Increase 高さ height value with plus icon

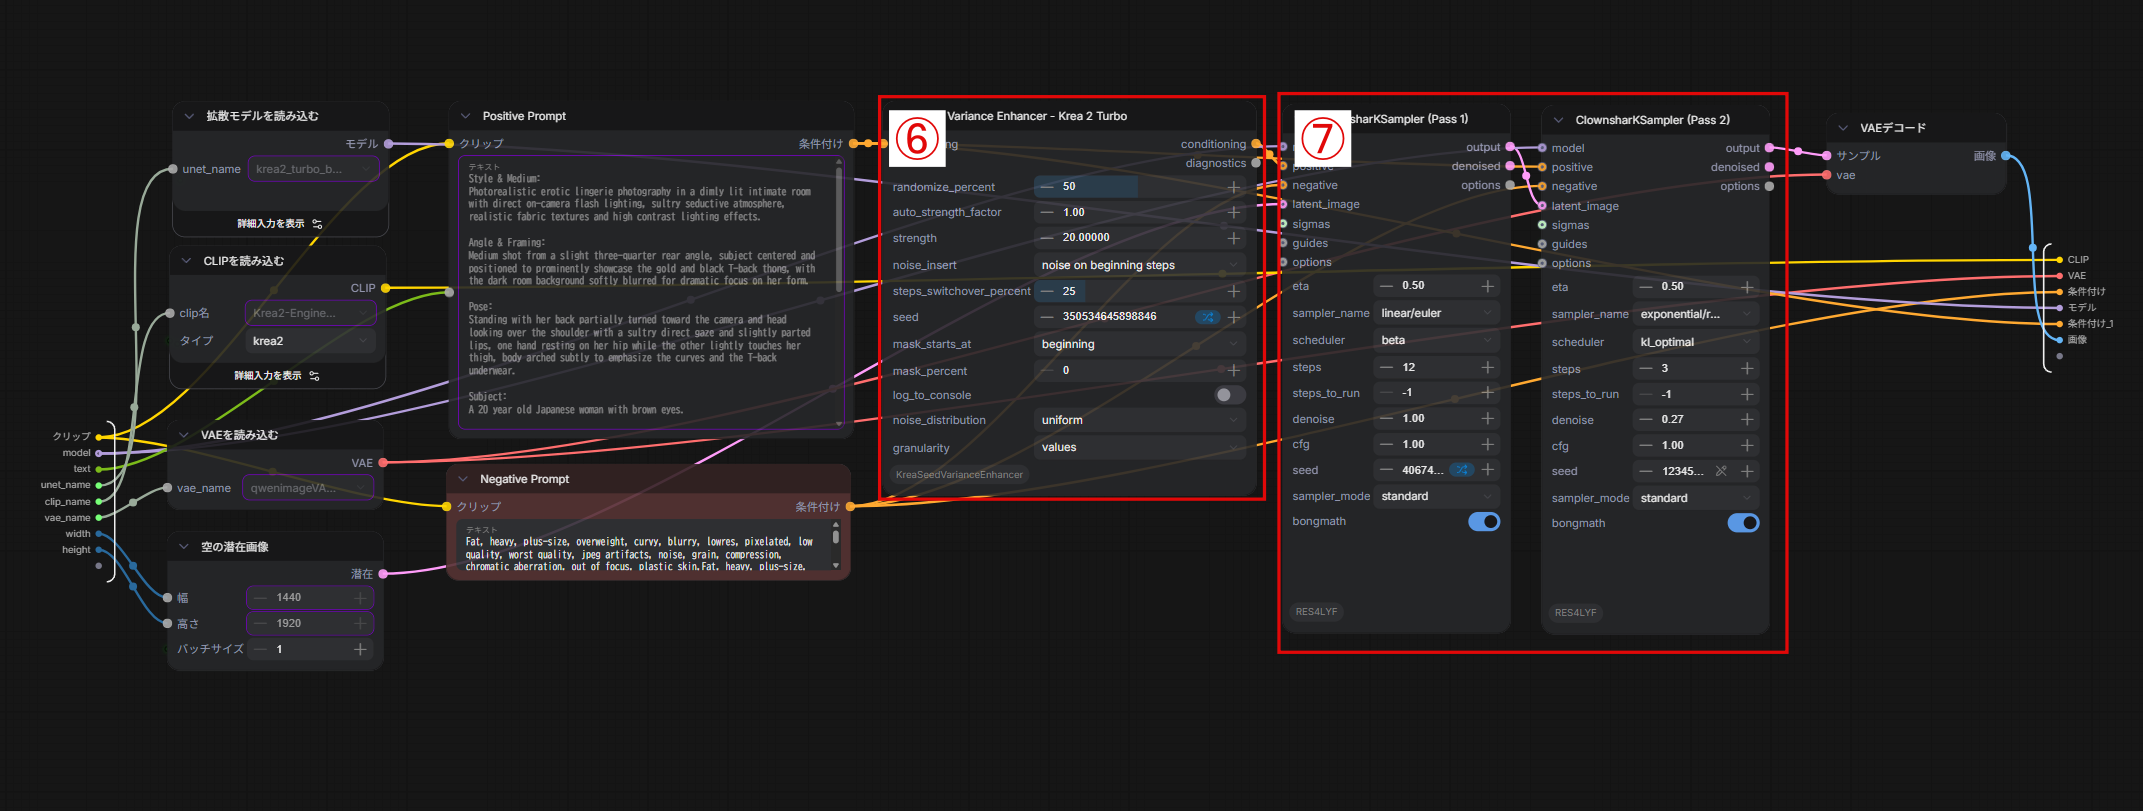click(360, 623)
